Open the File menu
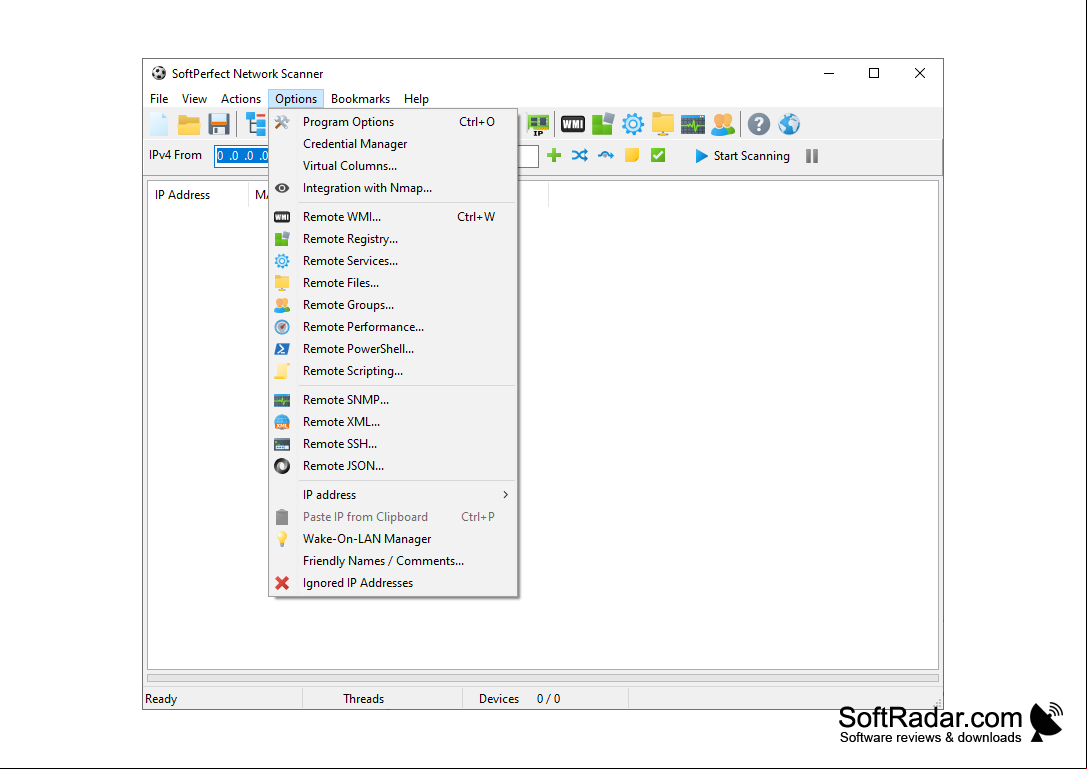Viewport: 1087px width, 769px height. [159, 98]
